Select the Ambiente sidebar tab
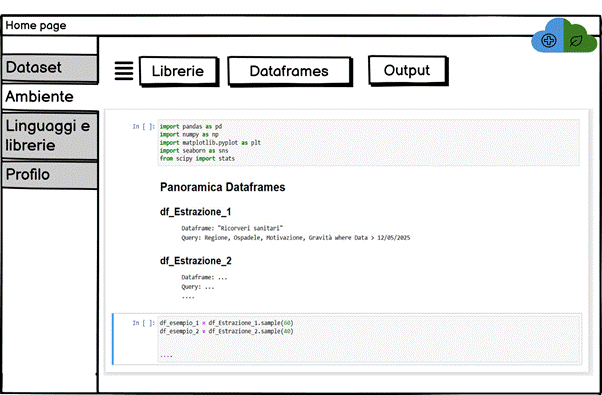 tap(50, 97)
